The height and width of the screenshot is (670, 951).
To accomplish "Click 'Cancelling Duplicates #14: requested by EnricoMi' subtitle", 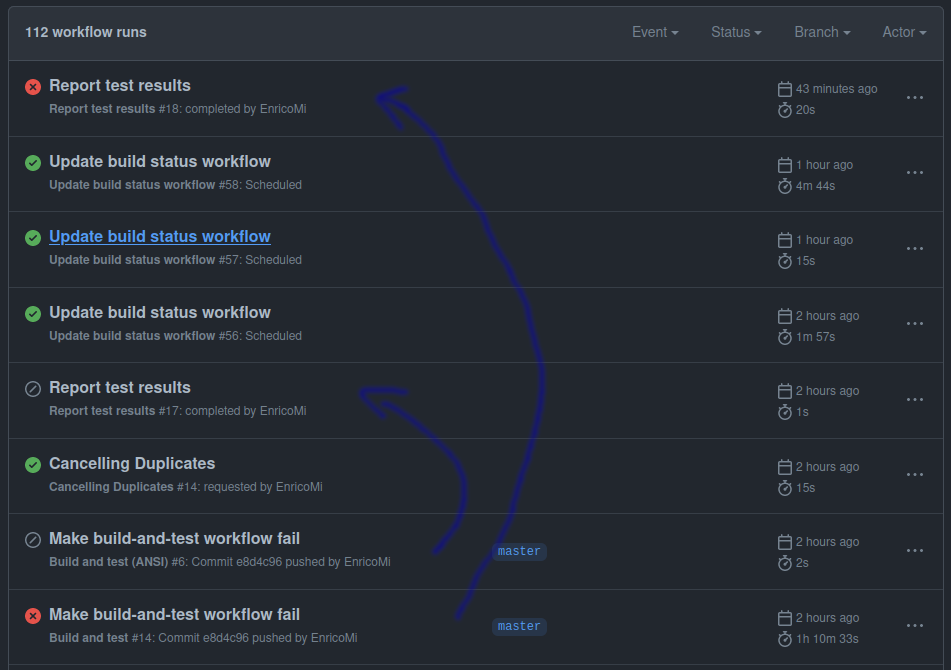I will point(186,486).
